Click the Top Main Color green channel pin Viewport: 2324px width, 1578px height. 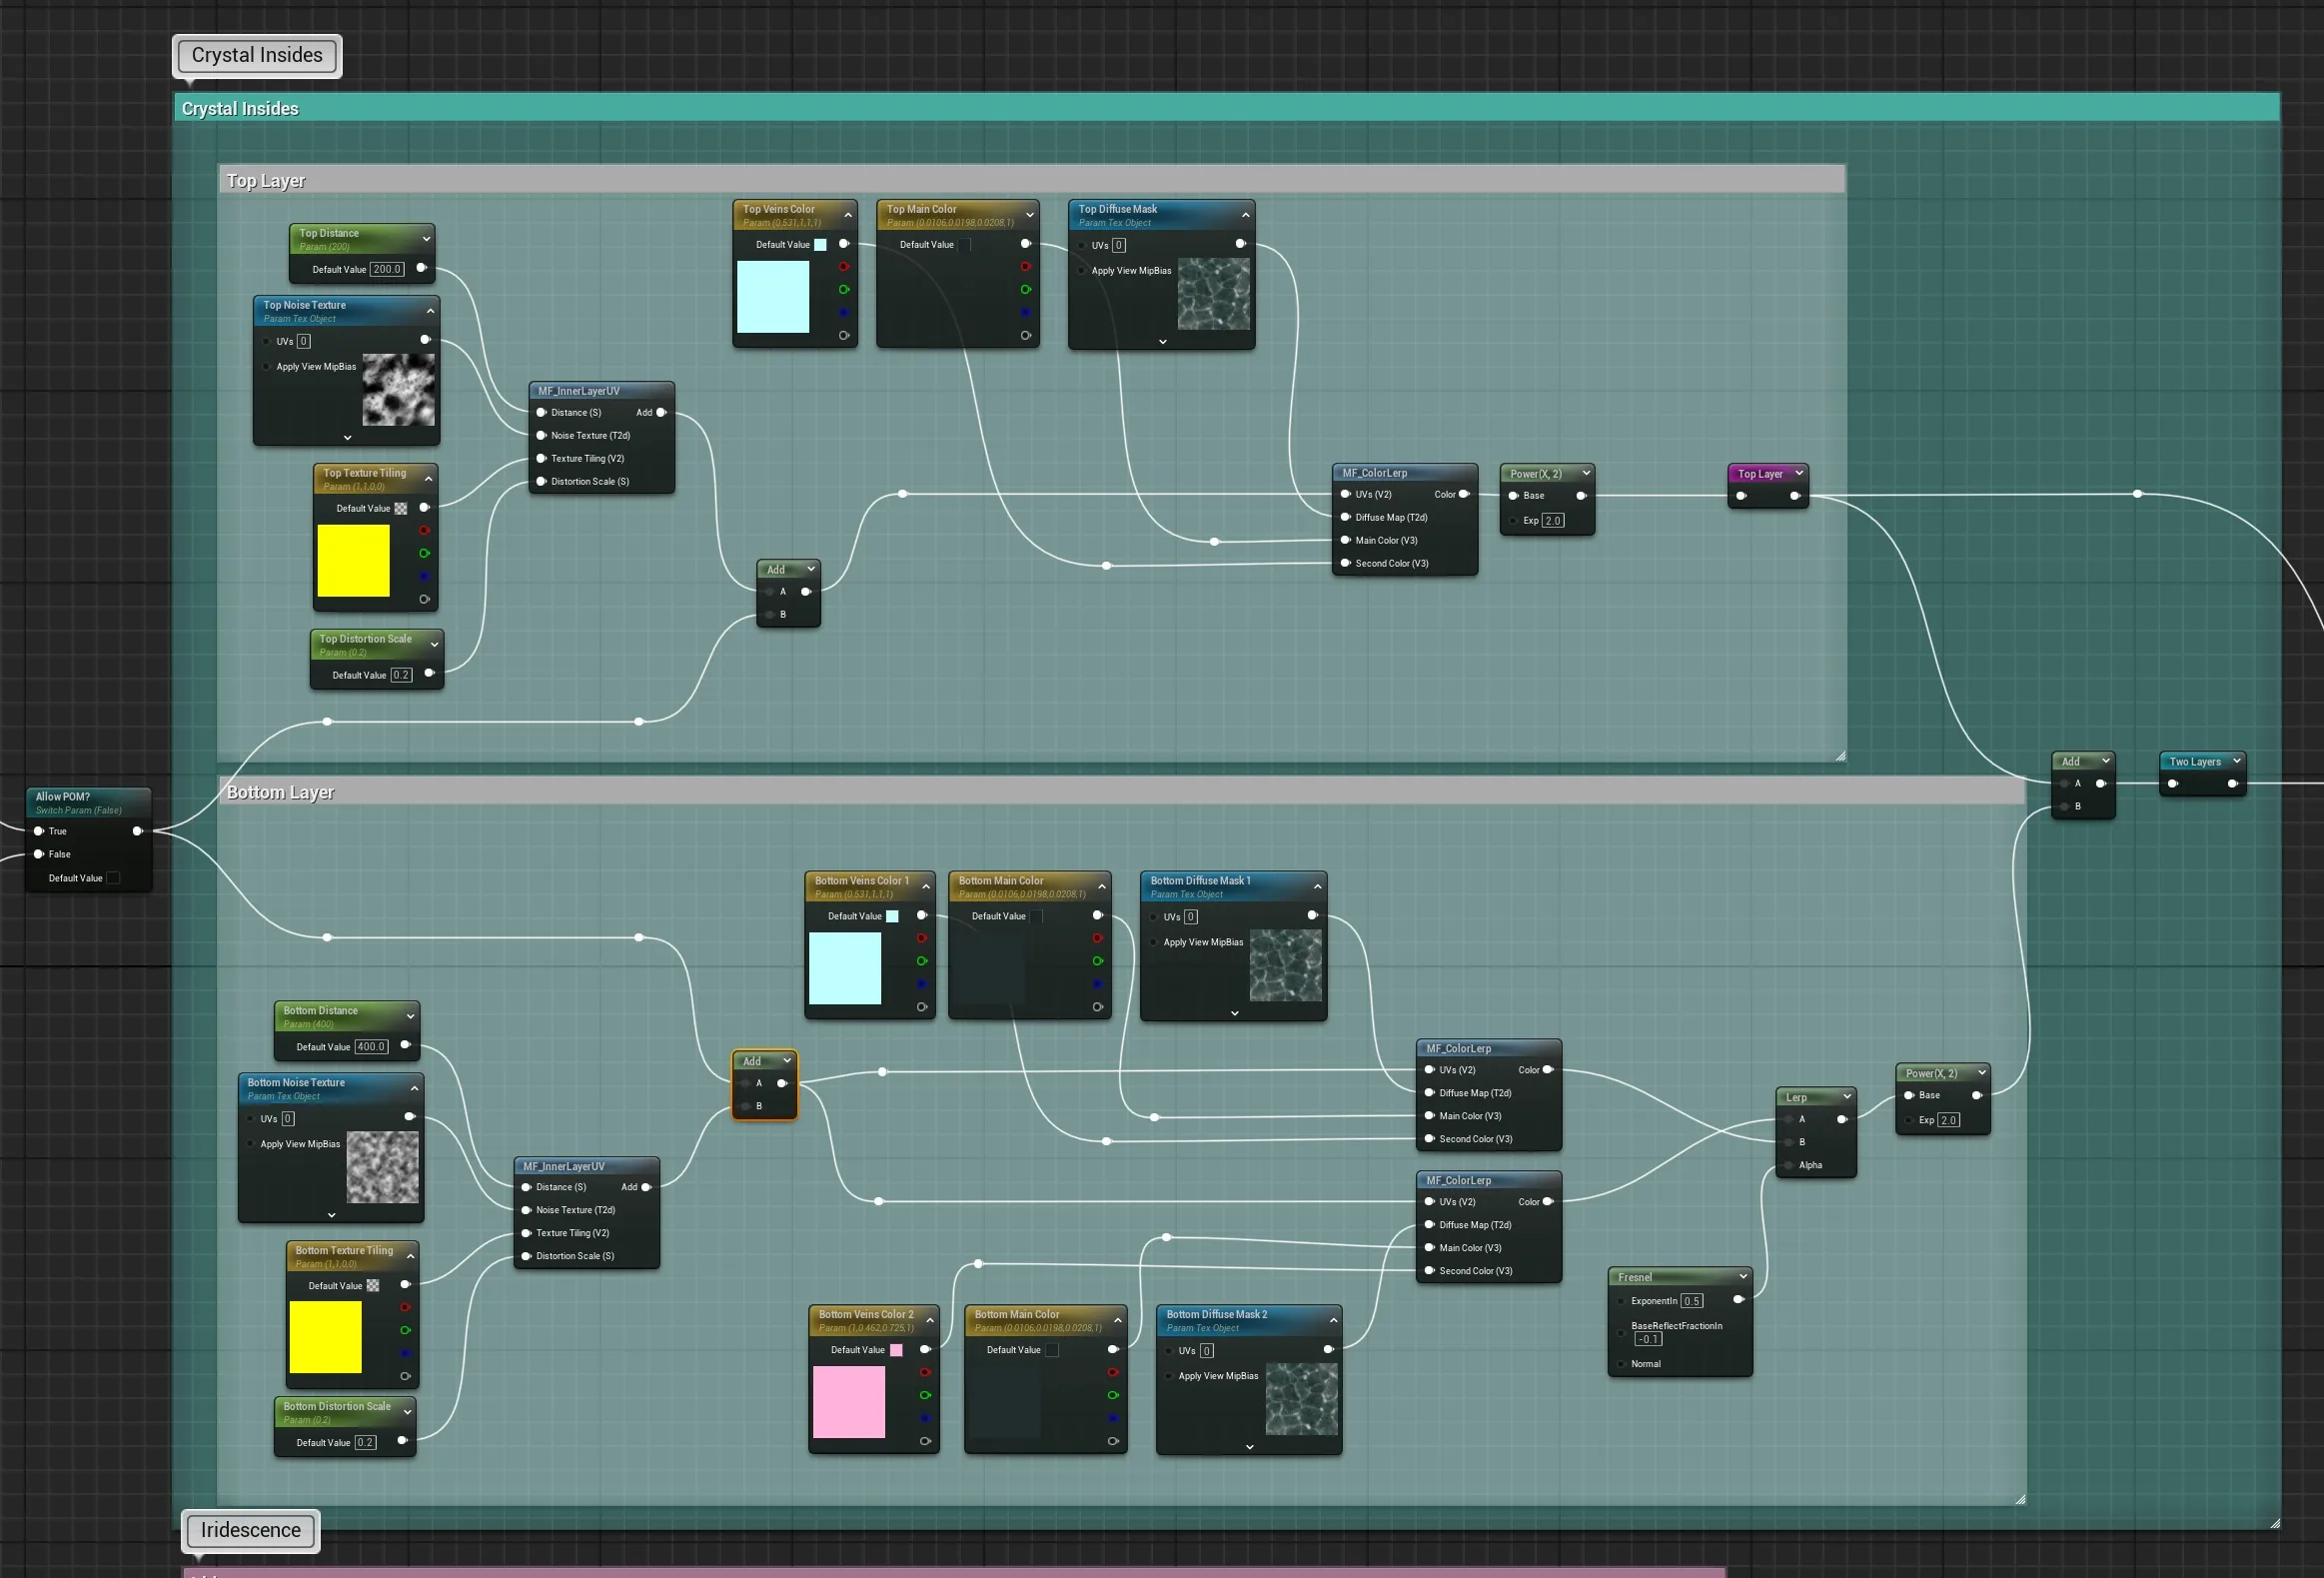1026,290
